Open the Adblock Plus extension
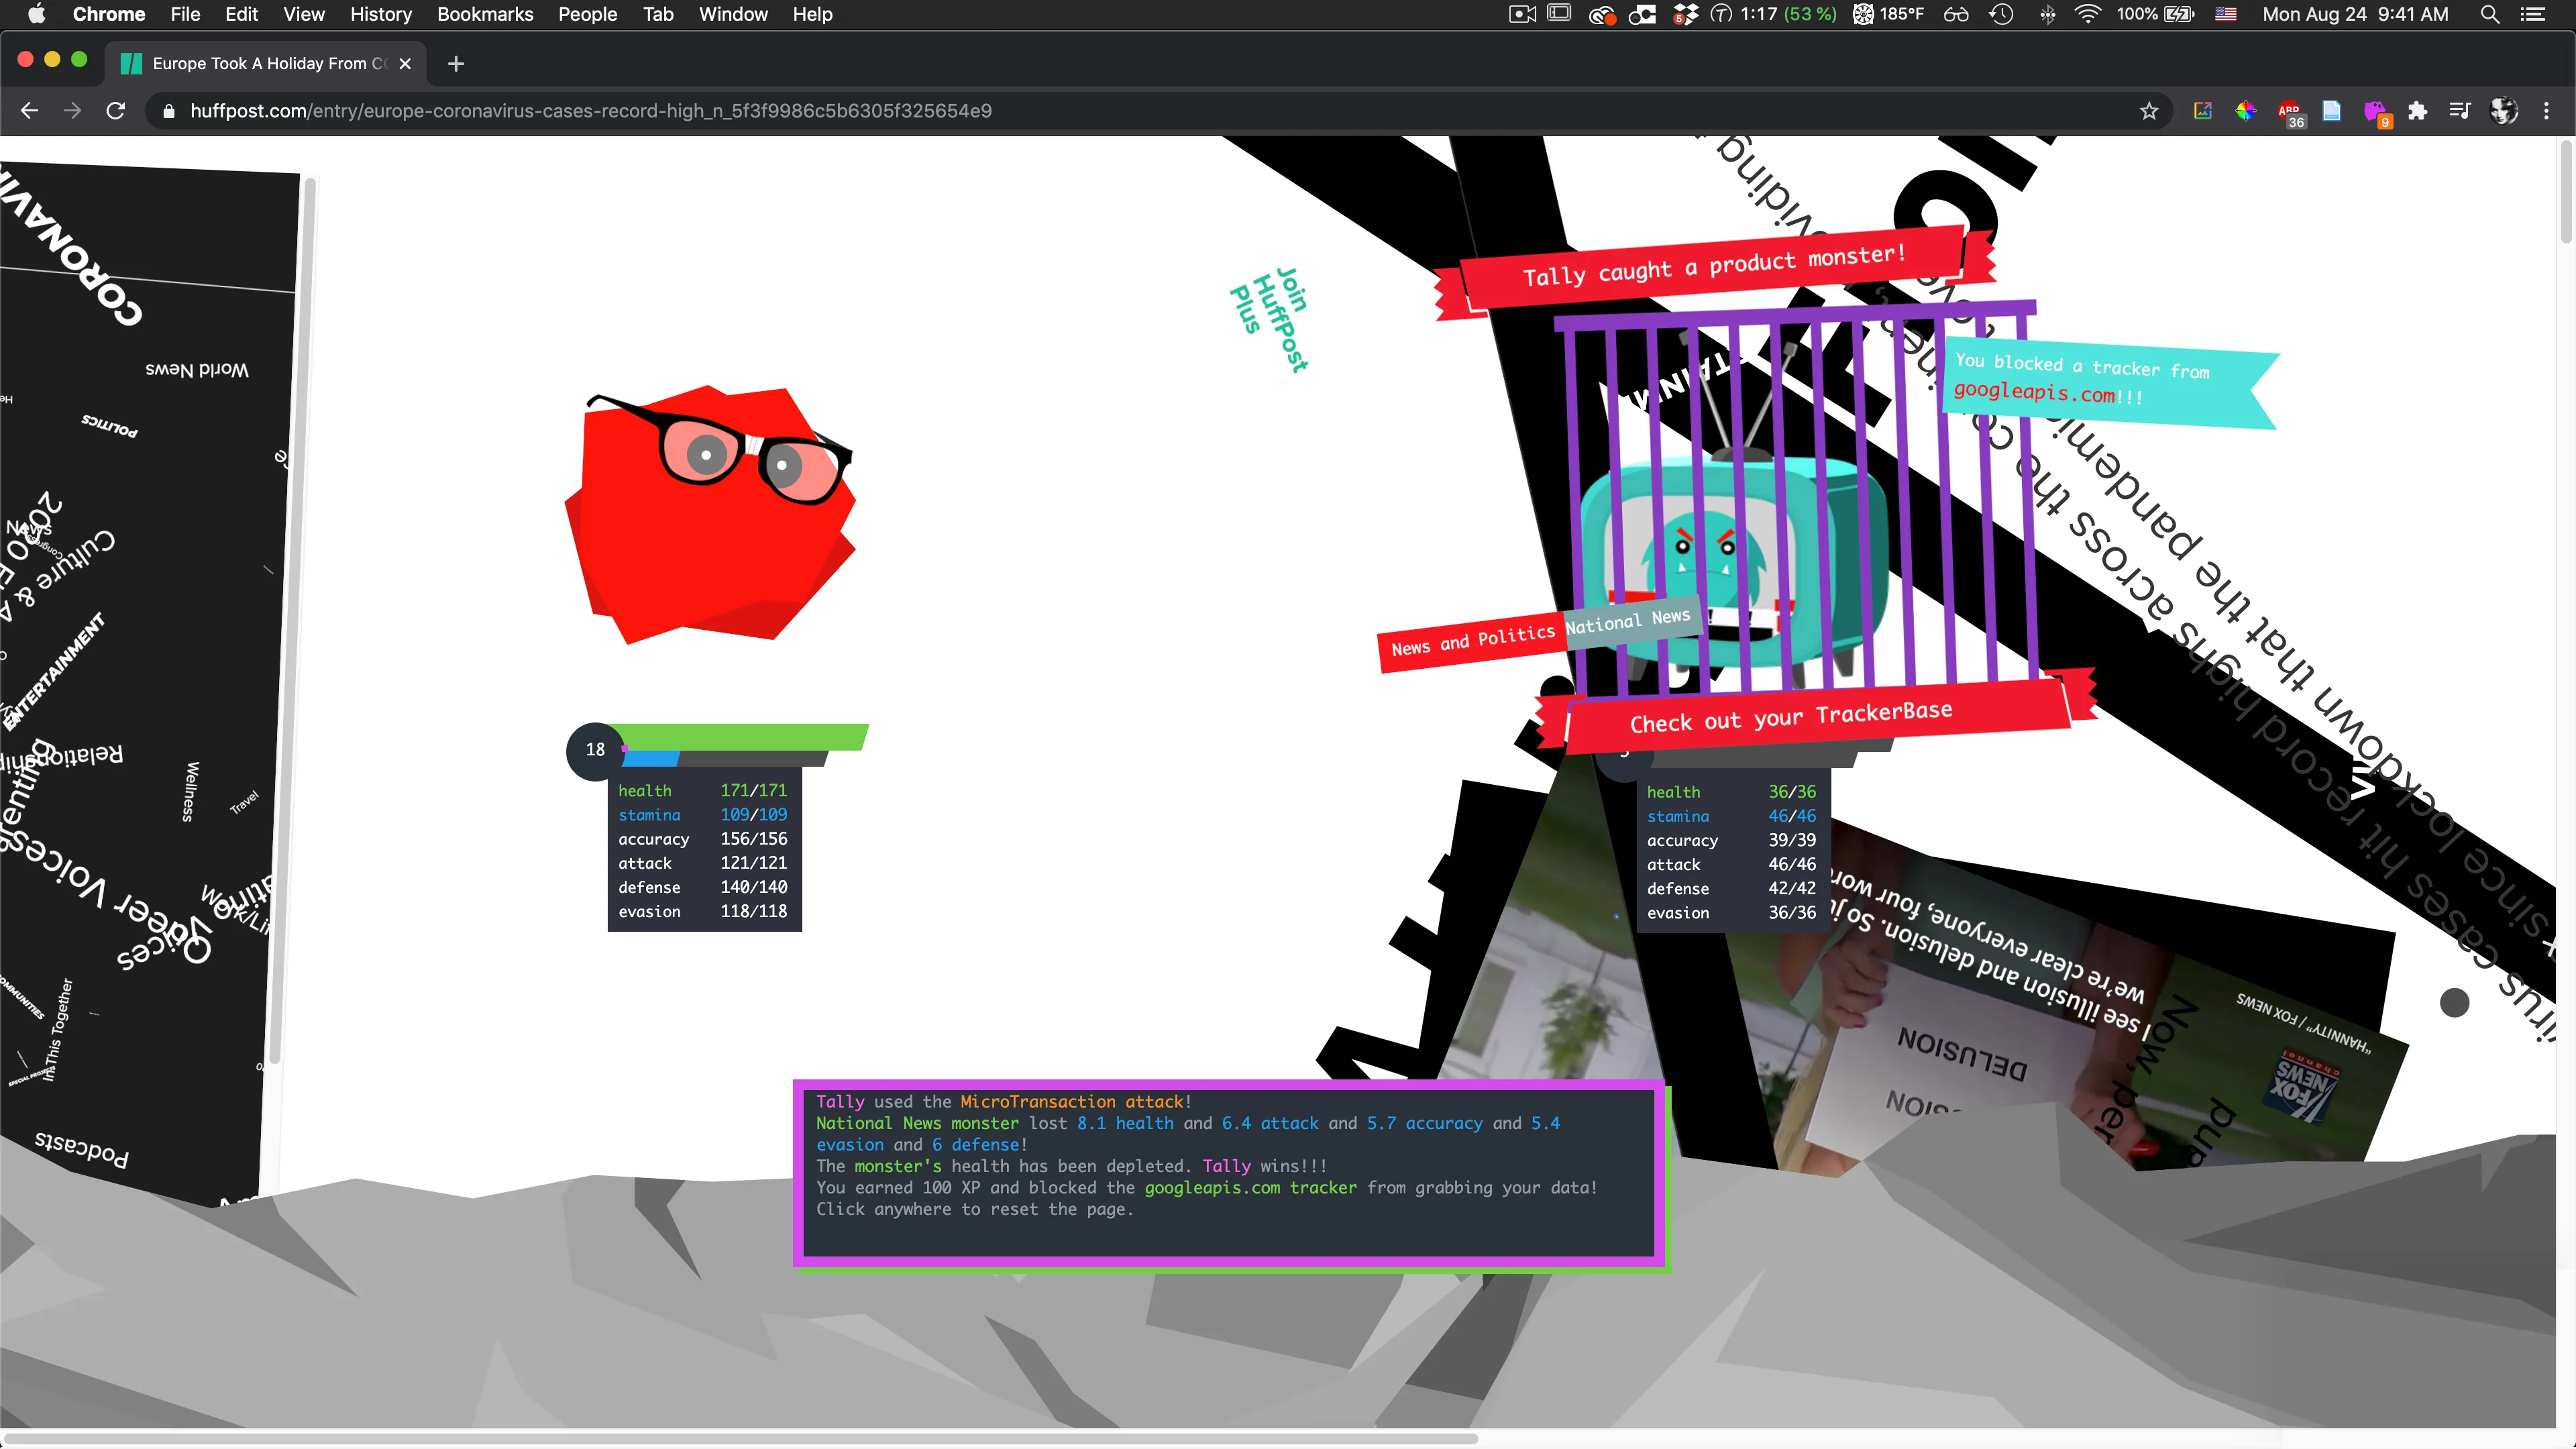 coord(2290,113)
